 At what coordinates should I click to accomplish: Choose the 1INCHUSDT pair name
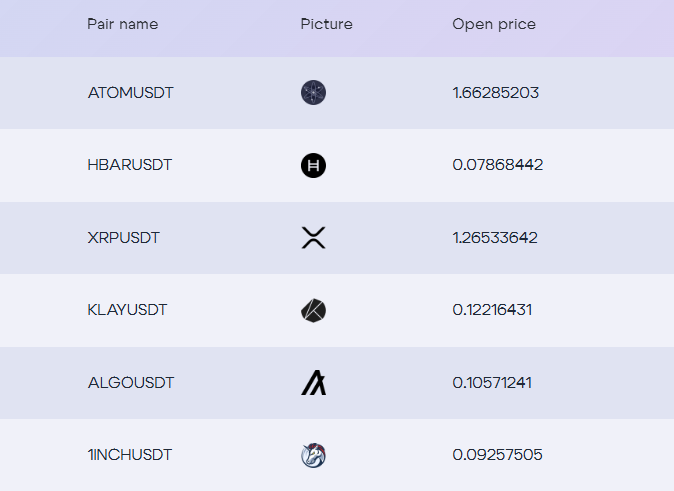130,455
